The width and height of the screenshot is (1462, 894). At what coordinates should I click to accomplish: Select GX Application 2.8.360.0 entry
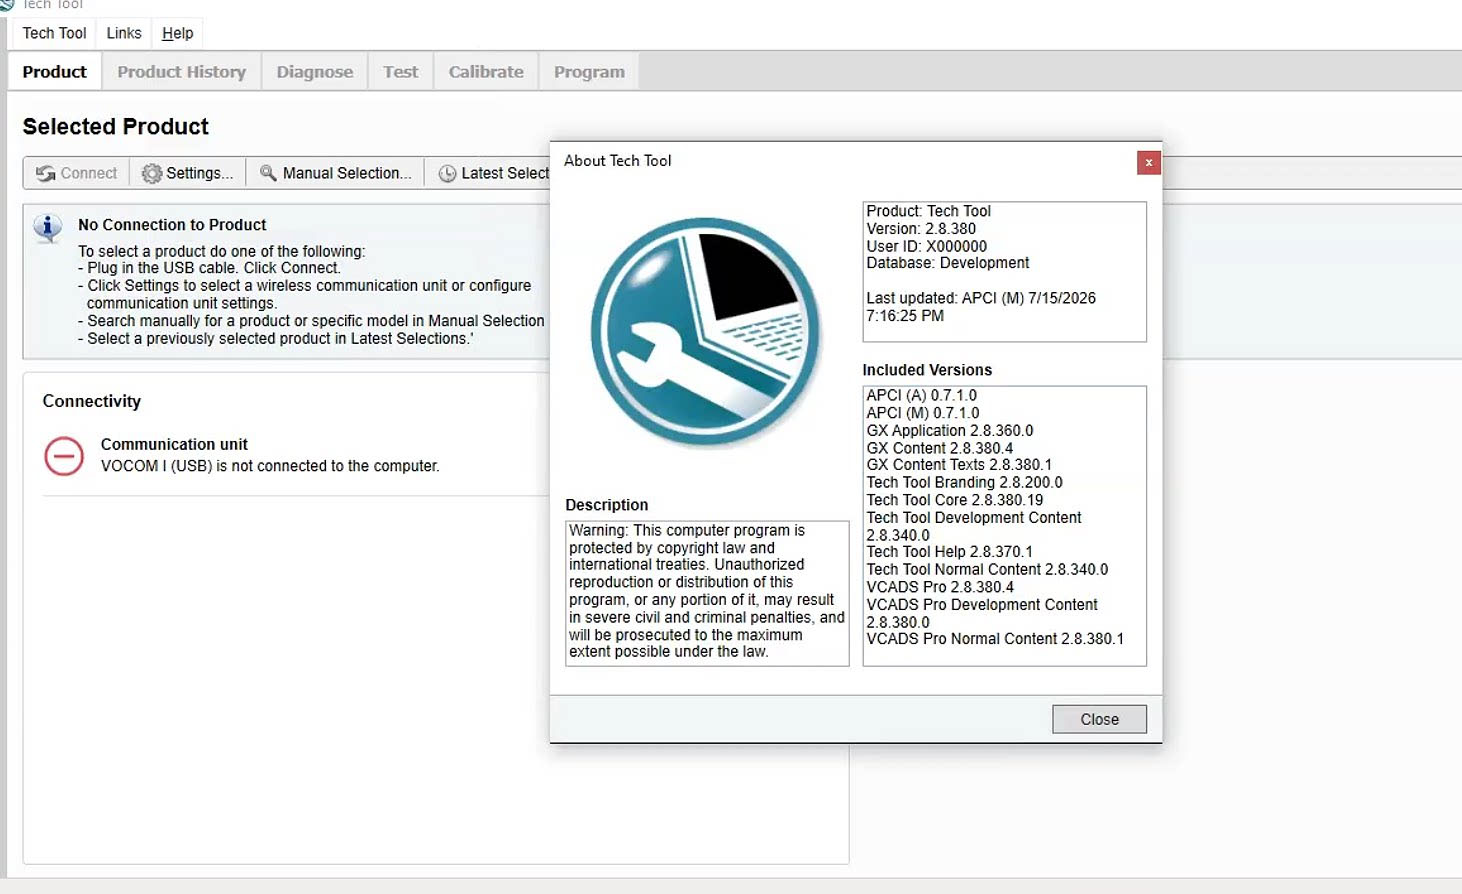click(950, 431)
